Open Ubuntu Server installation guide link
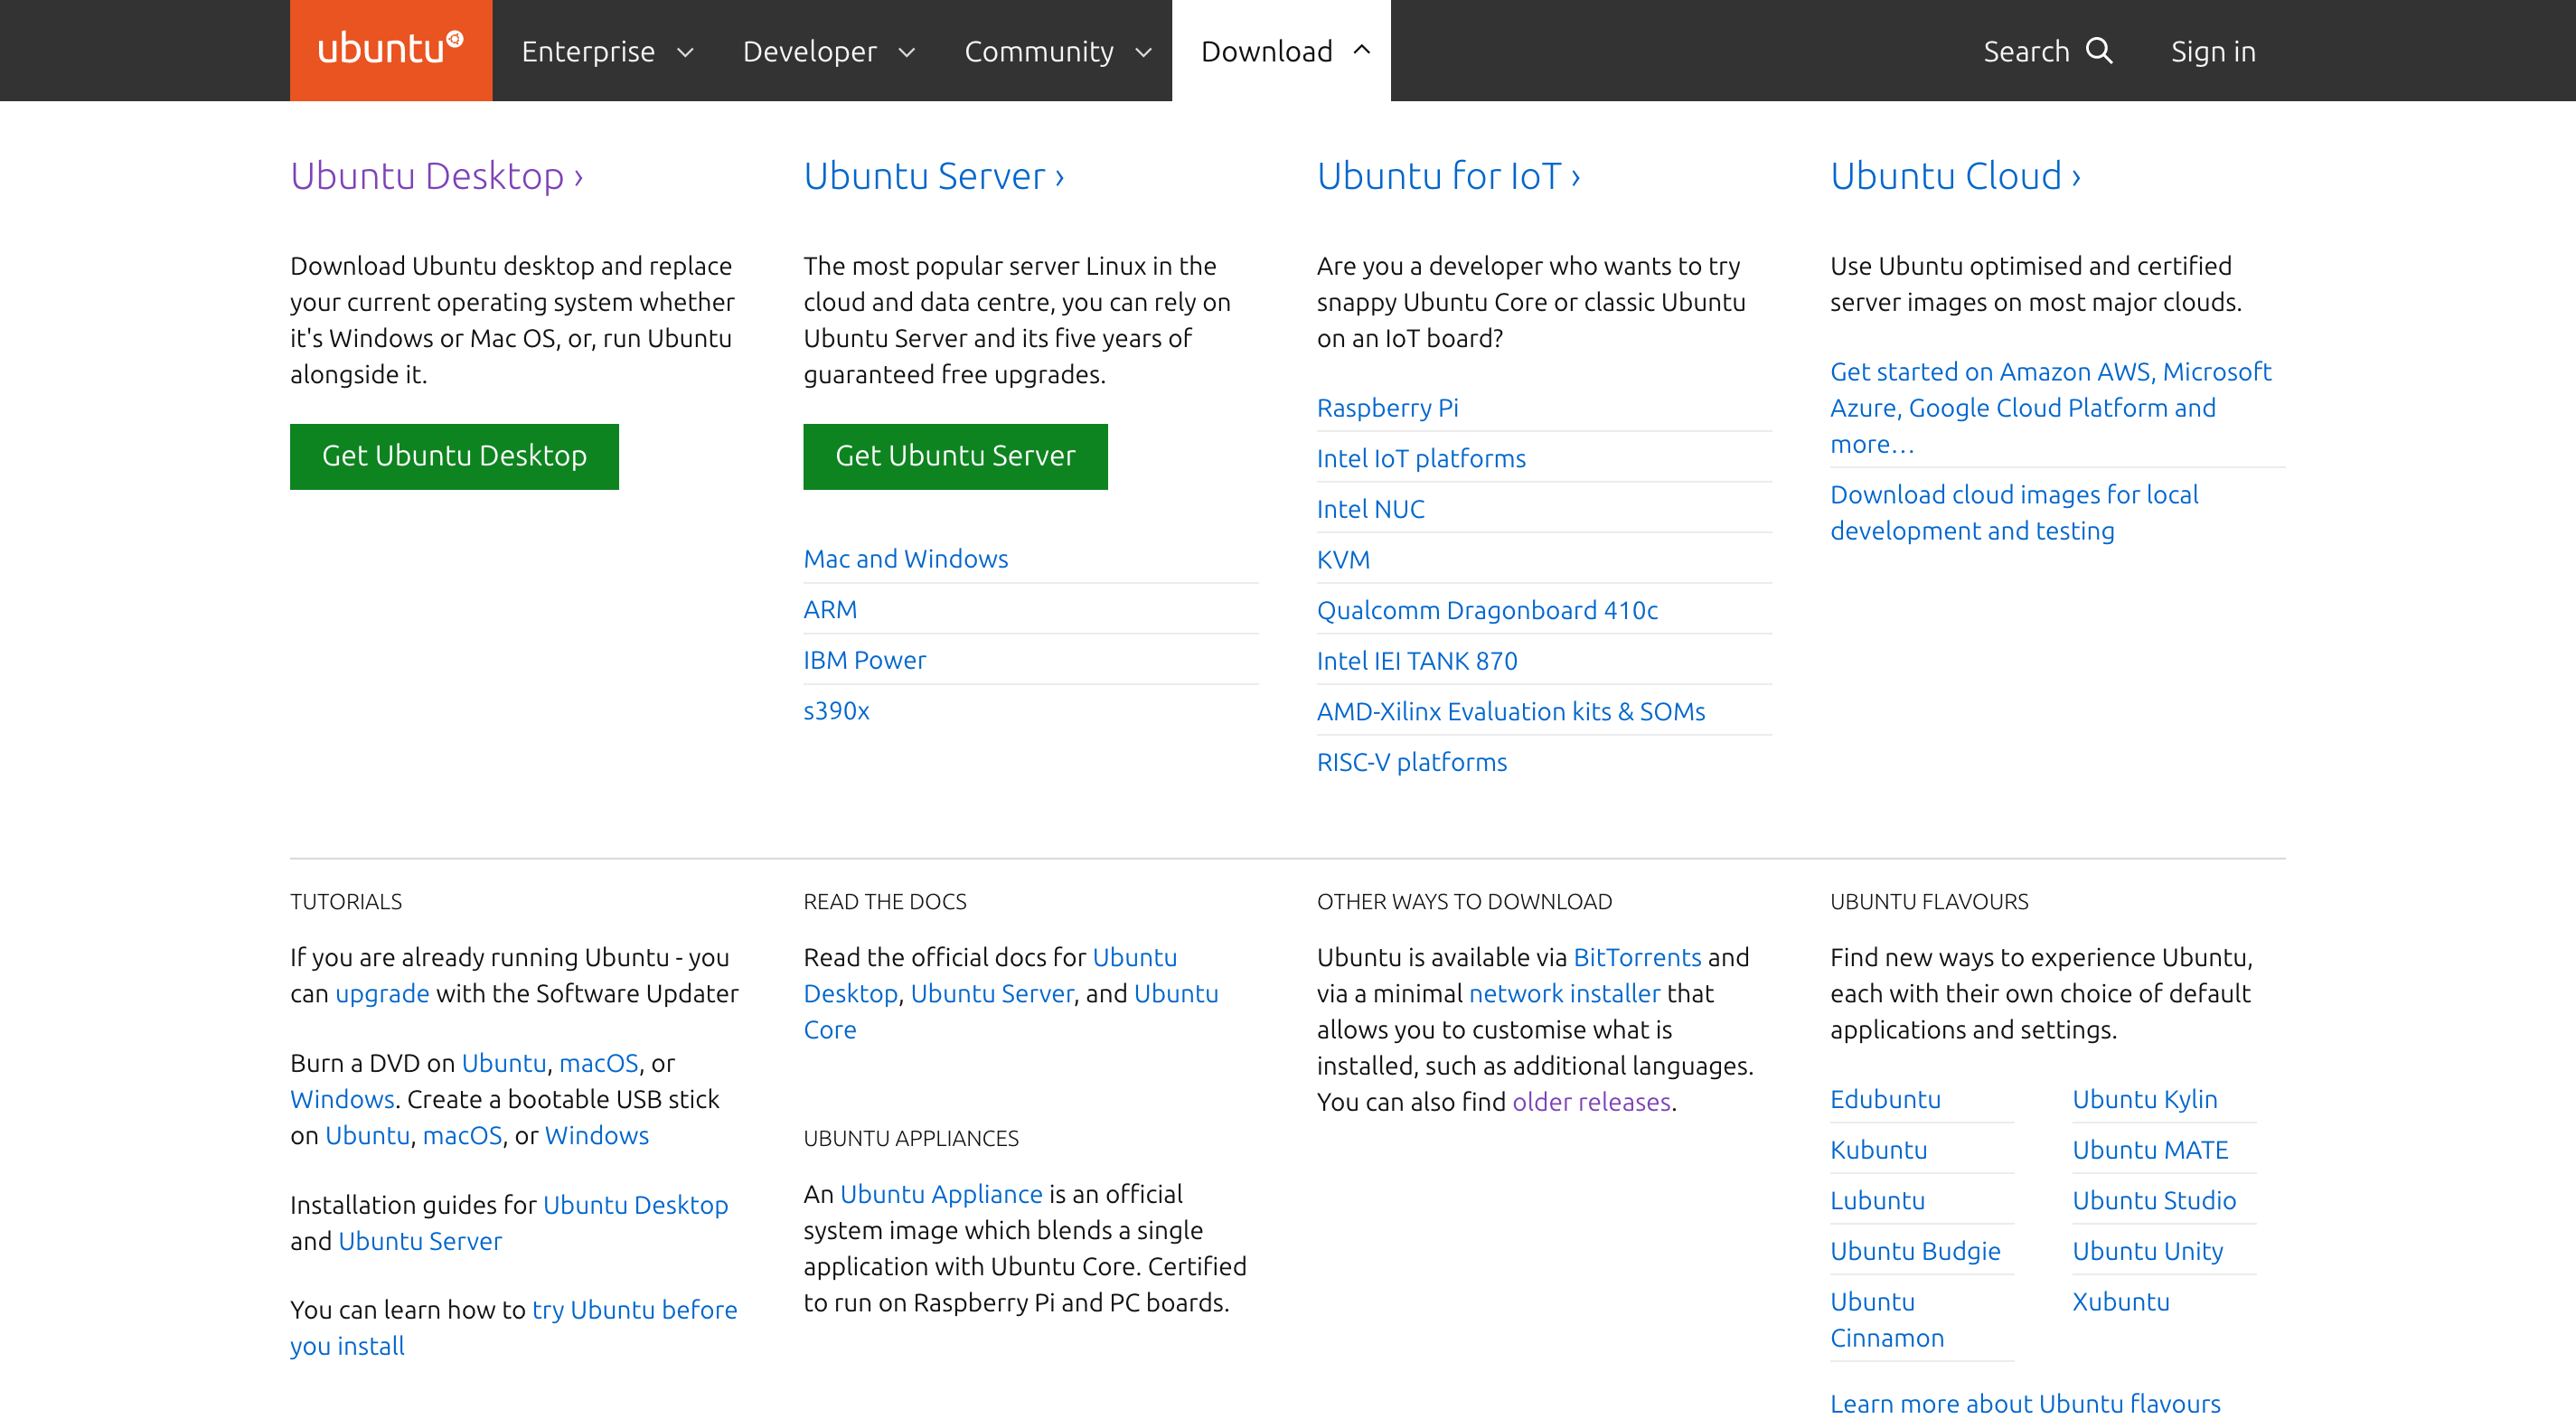This screenshot has width=2576, height=1428. click(420, 1241)
